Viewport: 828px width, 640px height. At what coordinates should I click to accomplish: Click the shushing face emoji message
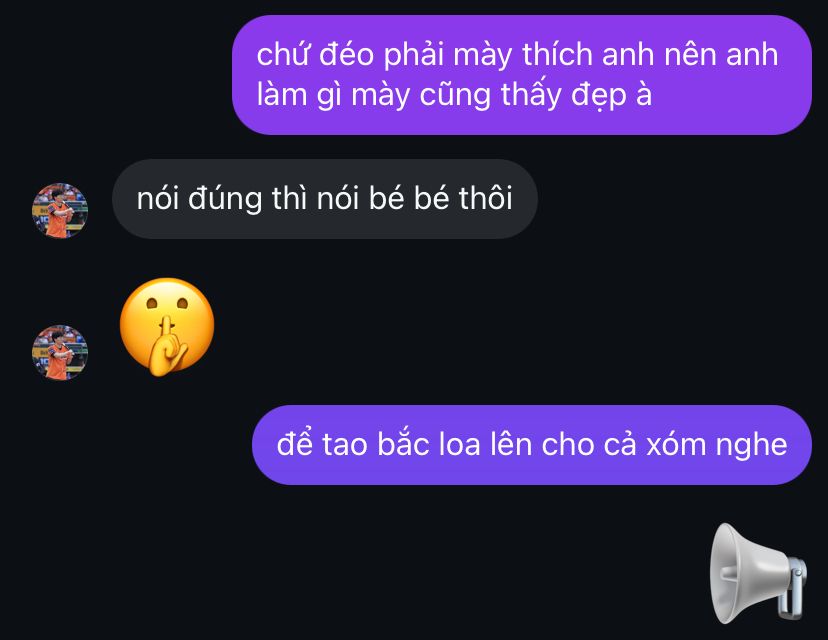167,327
